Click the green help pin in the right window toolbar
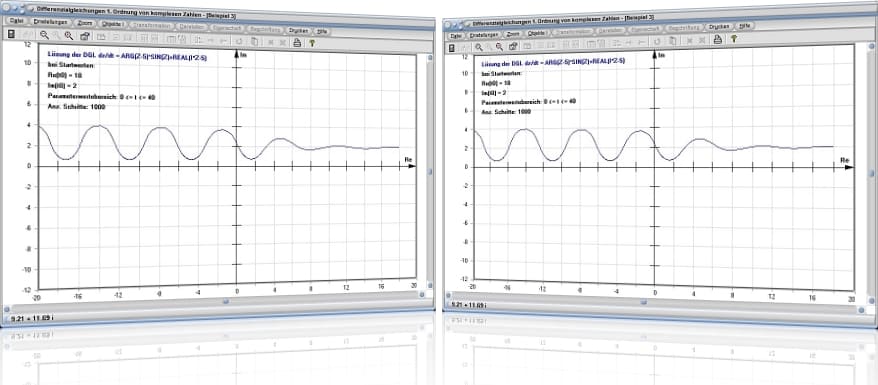Screen dimensions: 878x385 734,39
